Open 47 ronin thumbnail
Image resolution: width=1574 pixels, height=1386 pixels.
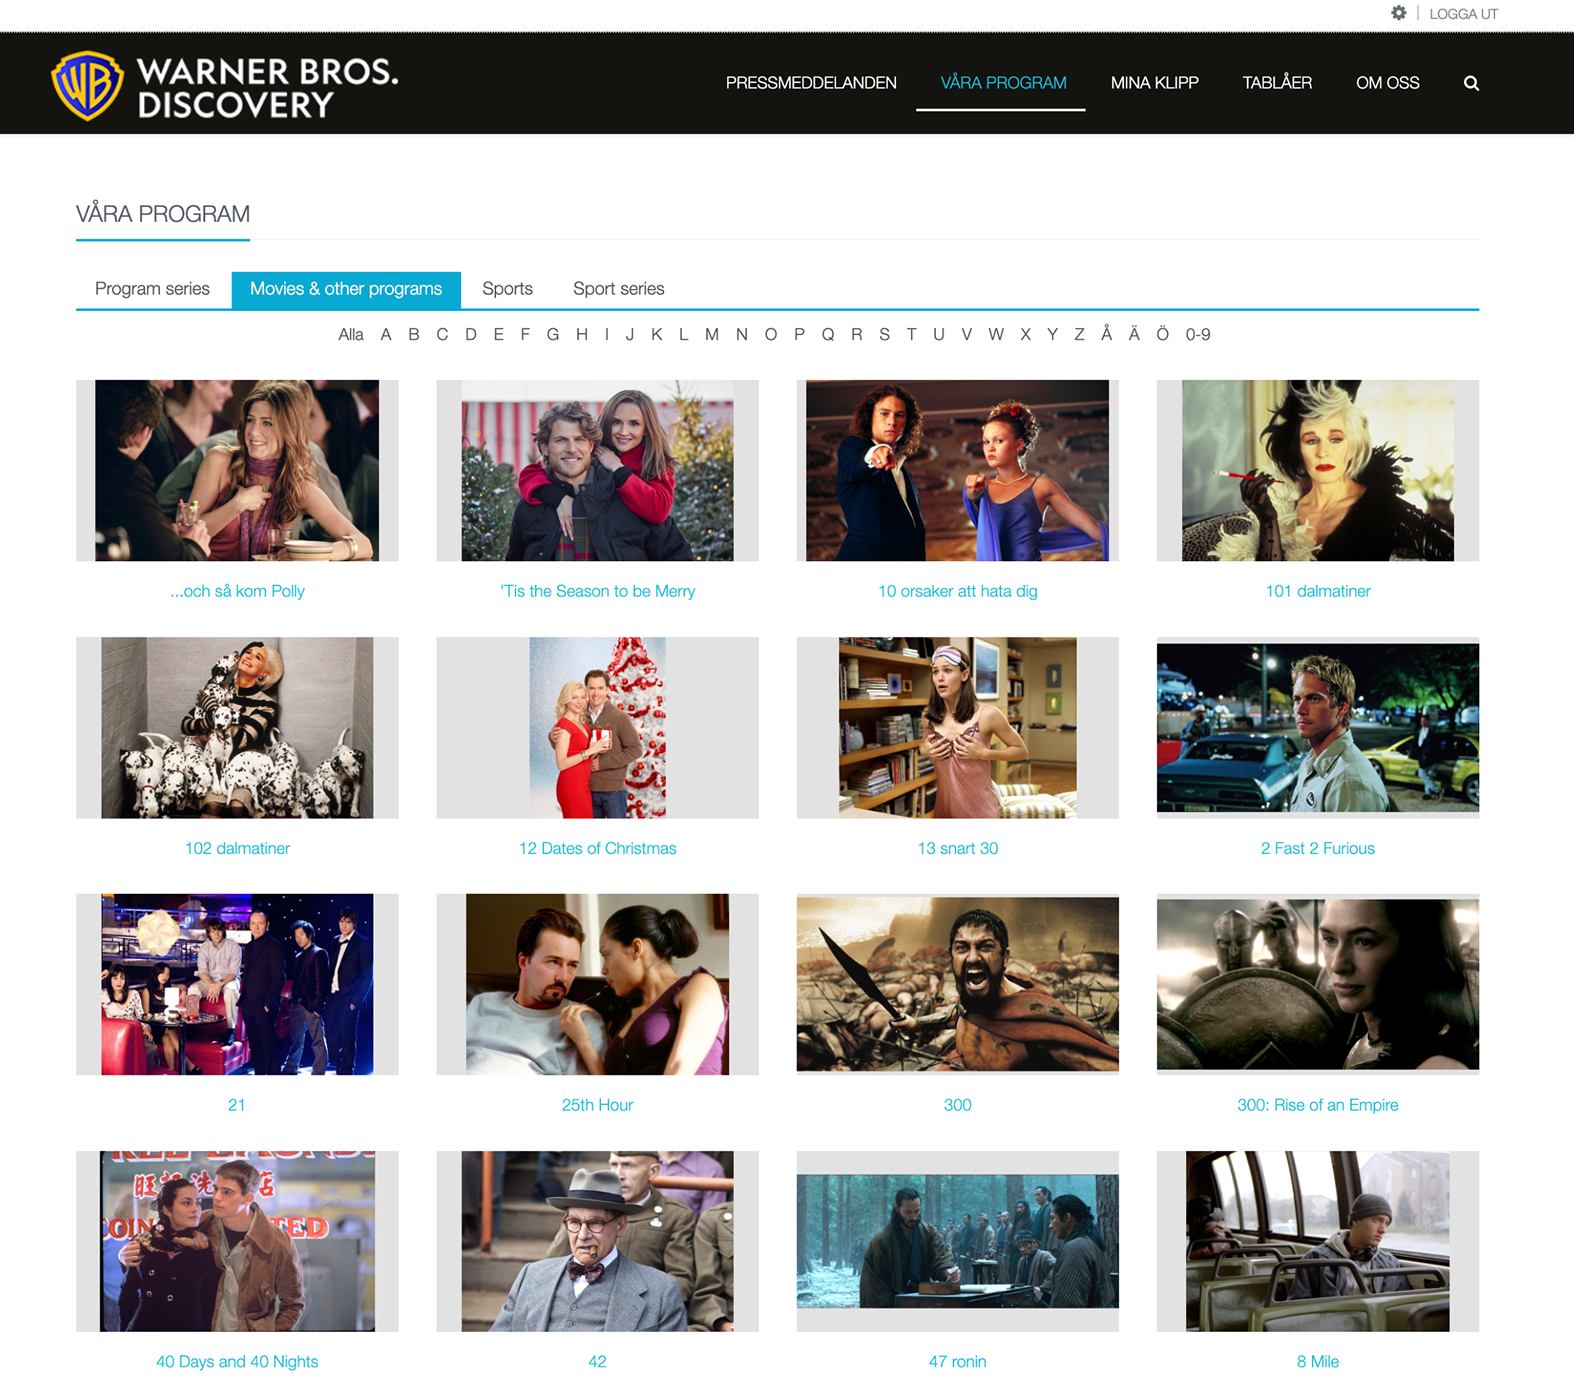957,1241
